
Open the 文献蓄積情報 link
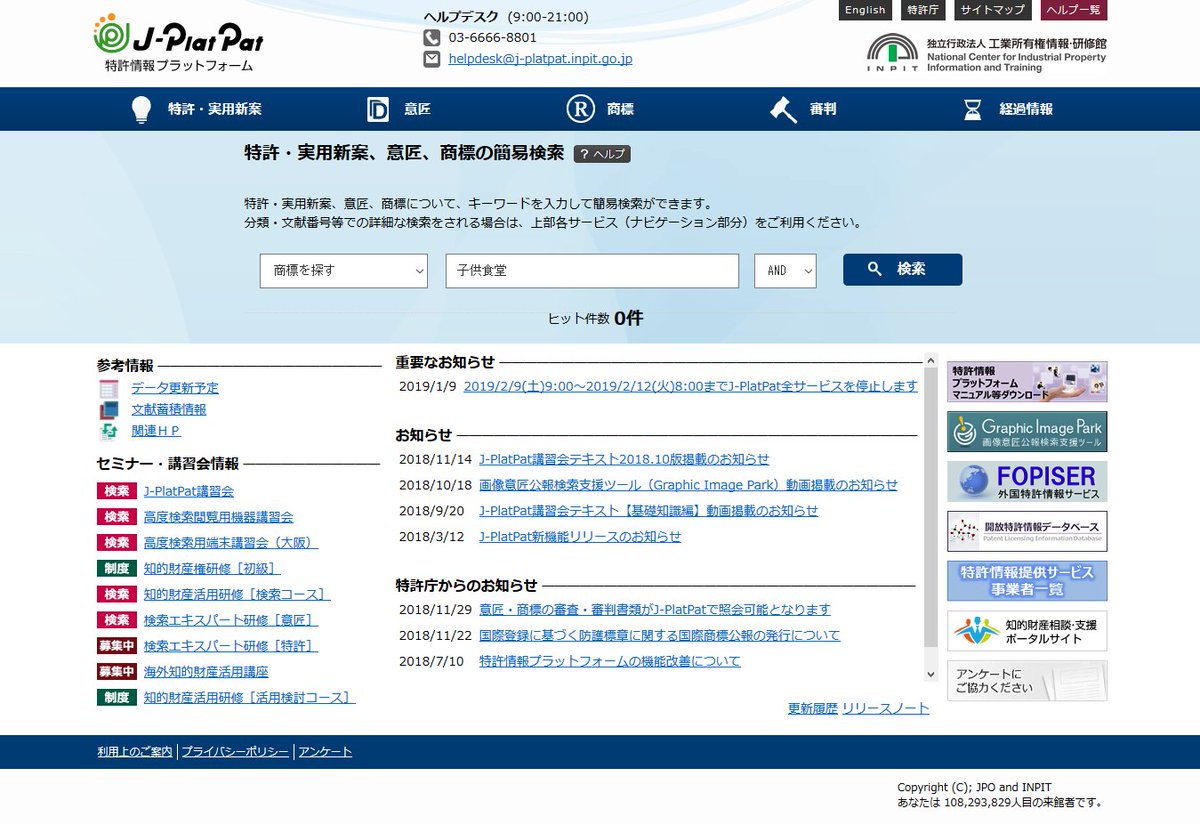pyautogui.click(x=169, y=410)
